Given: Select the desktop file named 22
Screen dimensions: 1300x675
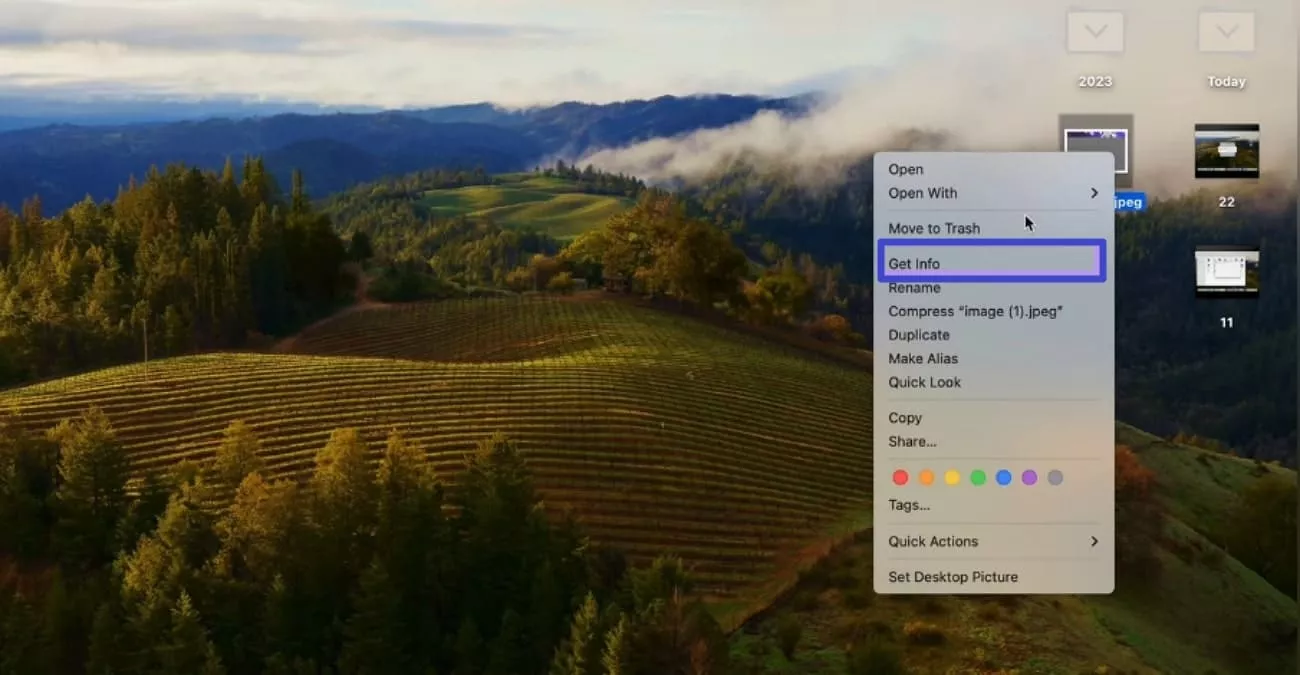Looking at the screenshot, I should [x=1226, y=152].
